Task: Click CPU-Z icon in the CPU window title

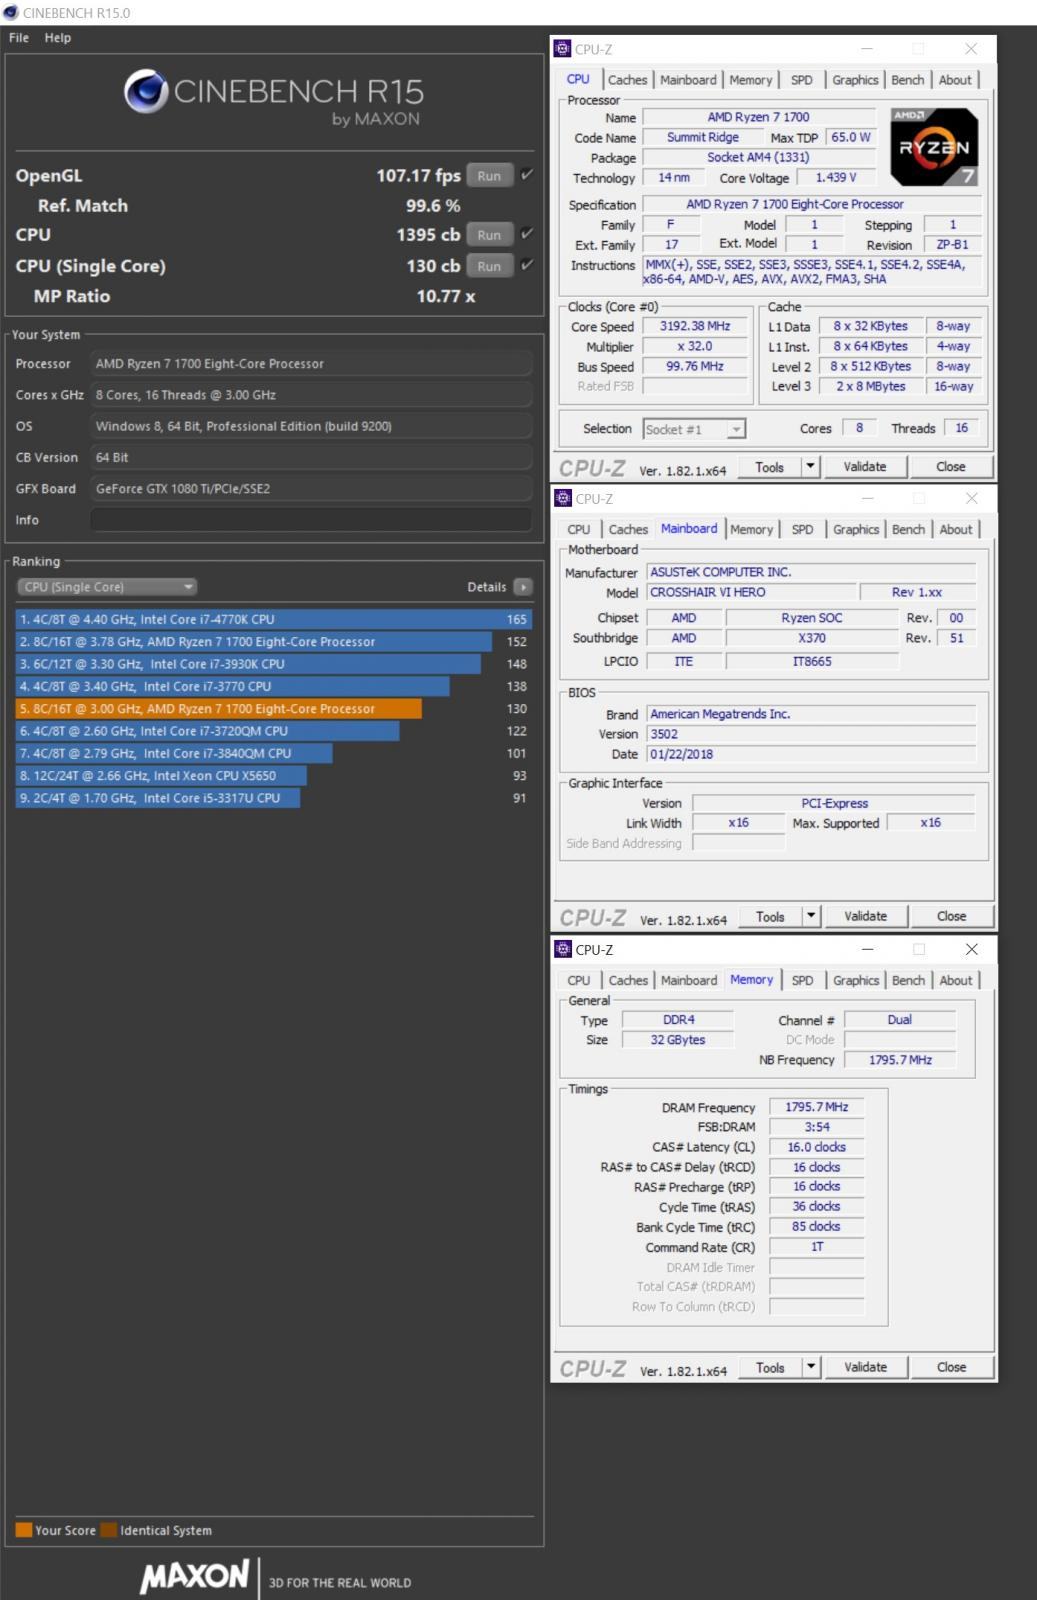Action: 562,48
